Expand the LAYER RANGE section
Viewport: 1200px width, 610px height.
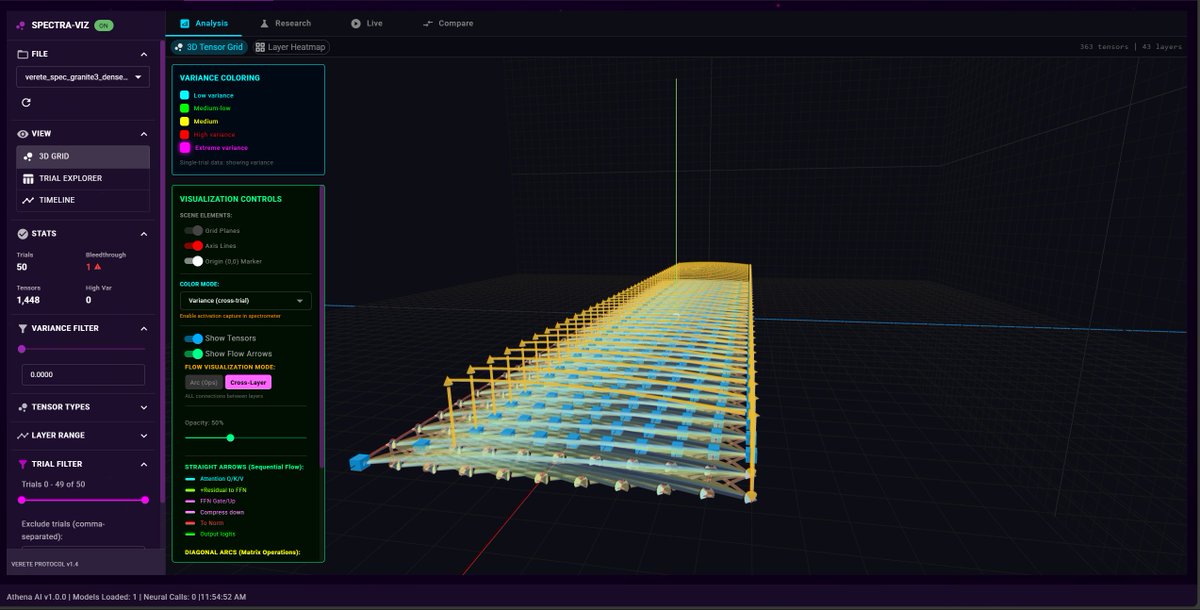(83, 435)
